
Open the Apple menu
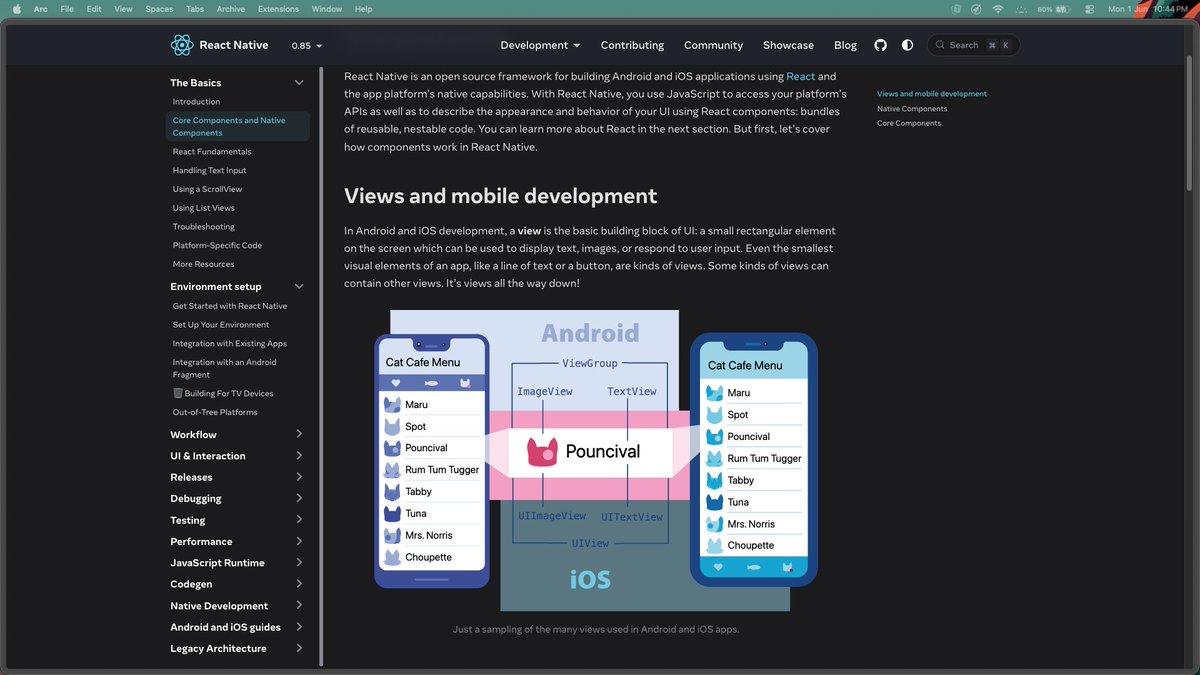point(16,9)
